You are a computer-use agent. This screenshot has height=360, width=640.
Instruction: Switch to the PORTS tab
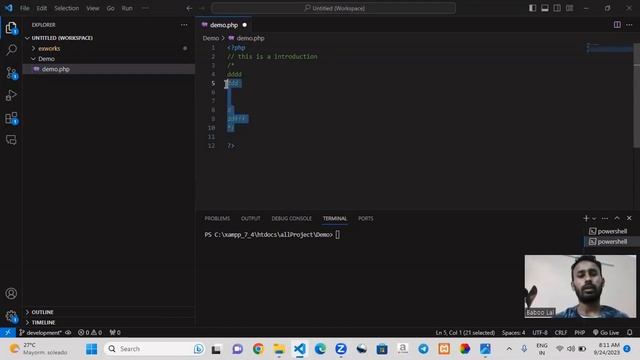(x=366, y=219)
